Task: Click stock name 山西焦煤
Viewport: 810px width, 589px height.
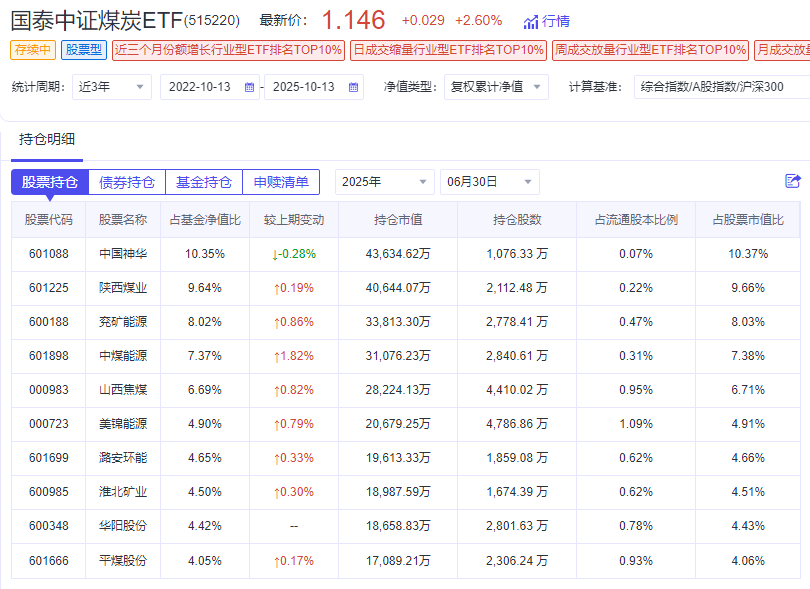Action: 123,390
